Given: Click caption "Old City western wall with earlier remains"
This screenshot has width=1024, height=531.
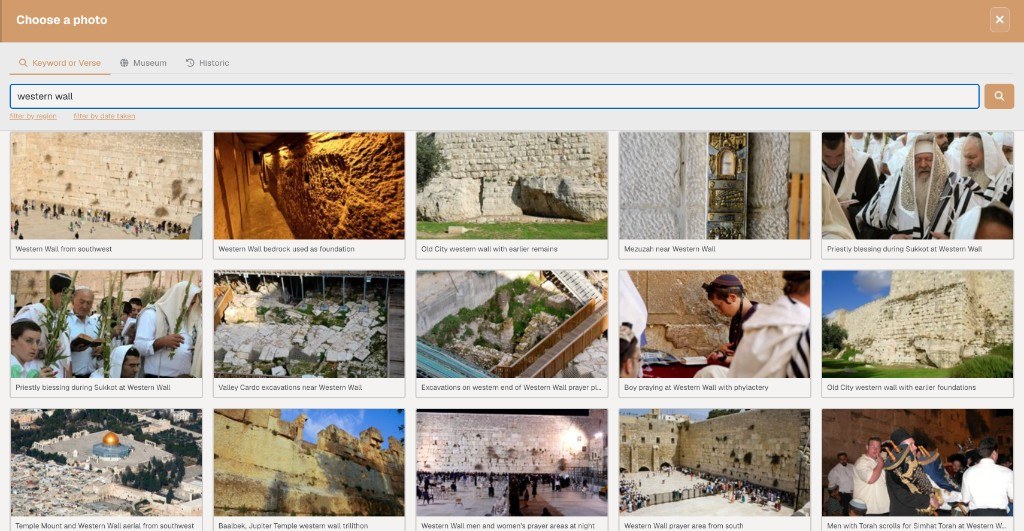Looking at the screenshot, I should (x=489, y=249).
